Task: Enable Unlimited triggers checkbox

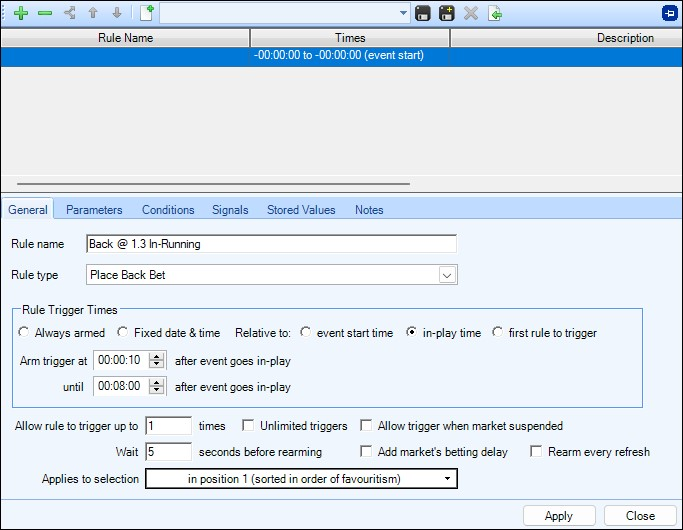Action: point(248,425)
